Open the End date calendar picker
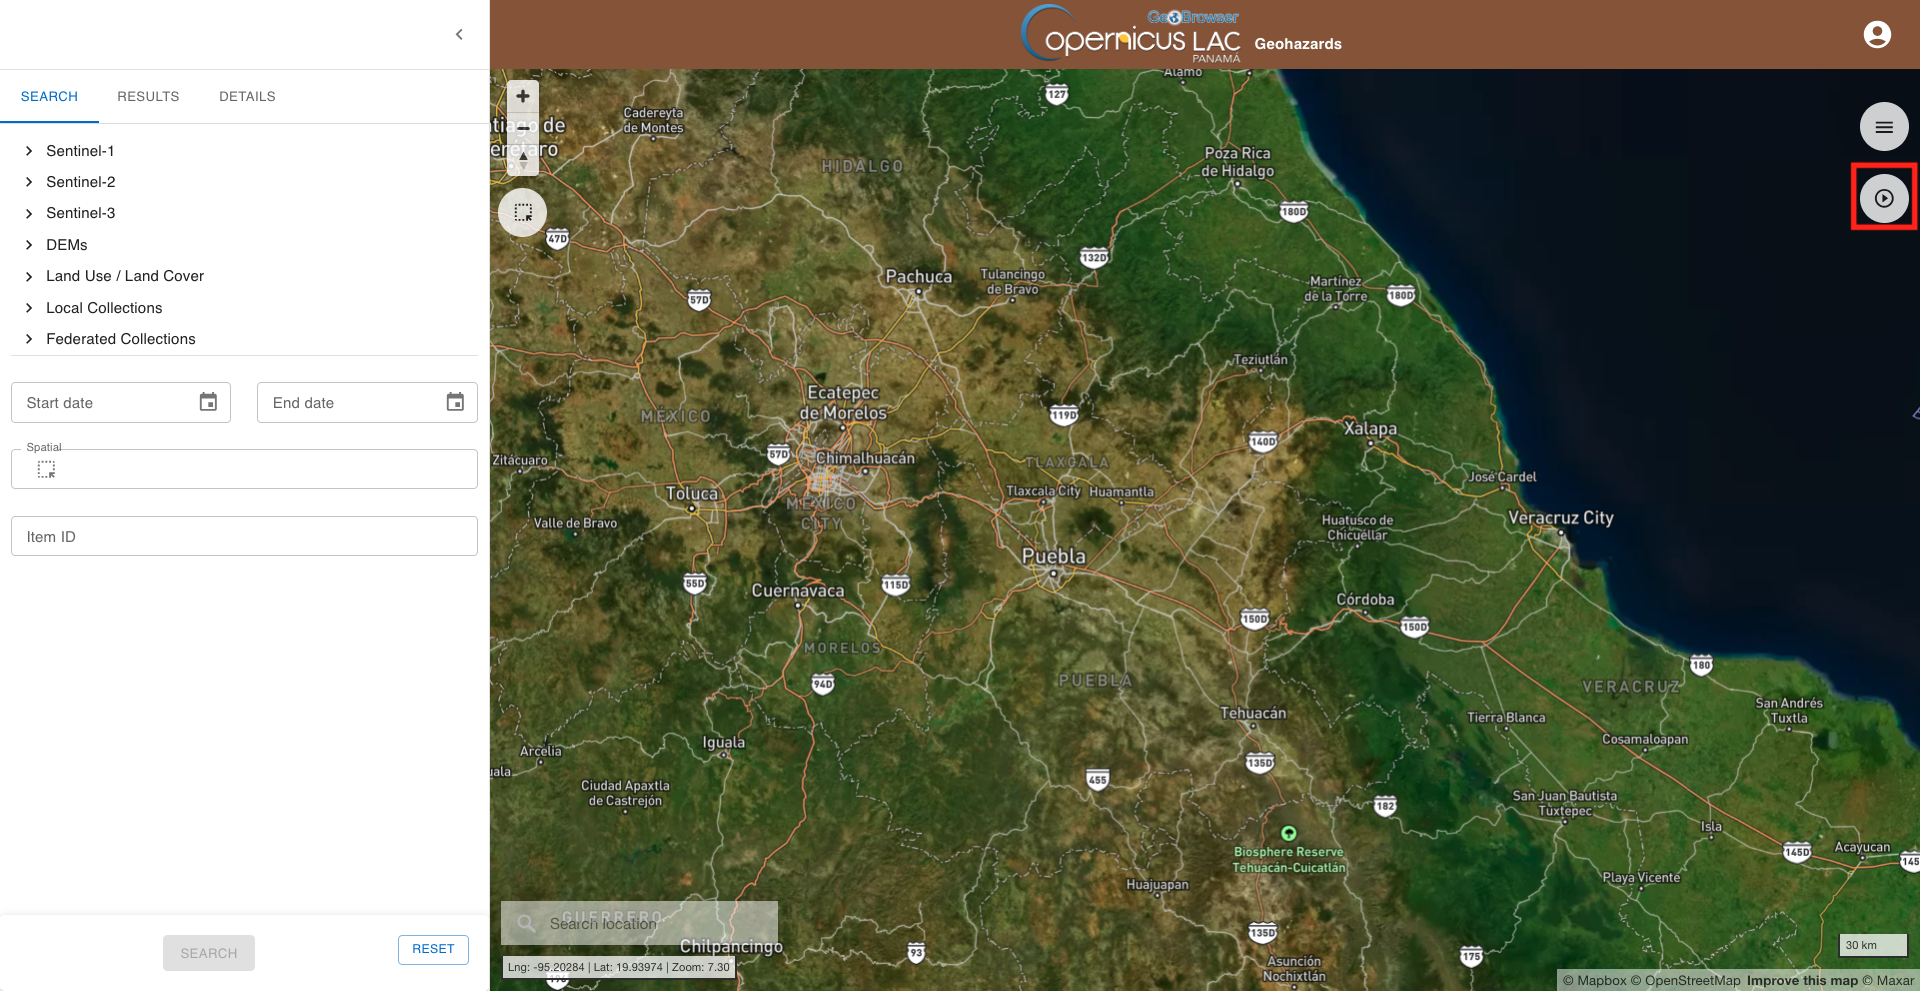The height and width of the screenshot is (991, 1920). point(455,402)
